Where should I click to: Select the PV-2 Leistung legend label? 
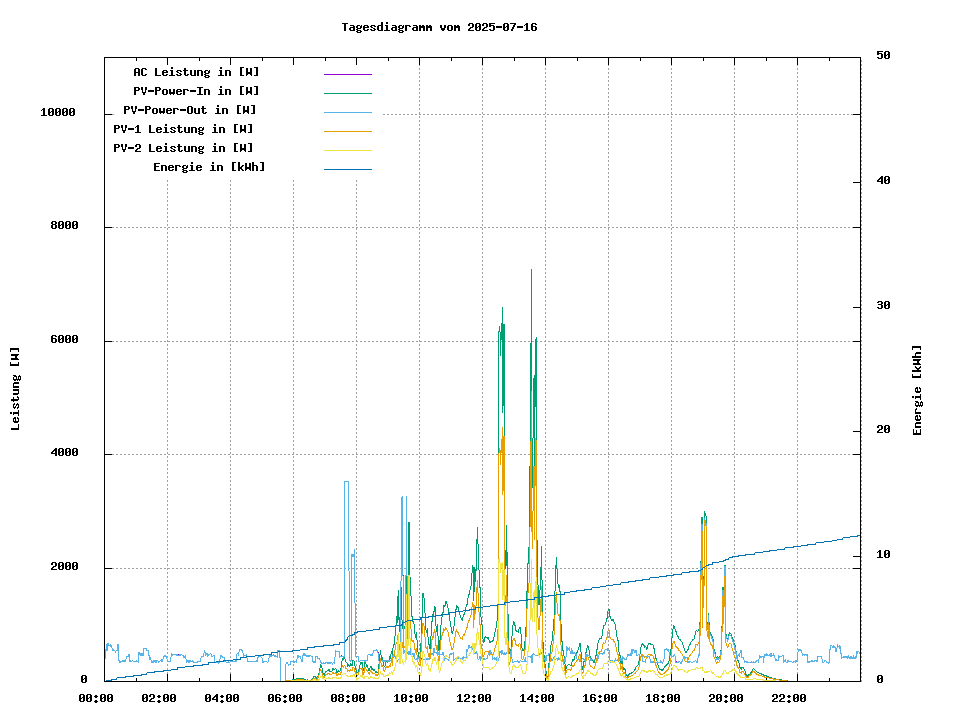[x=183, y=148]
